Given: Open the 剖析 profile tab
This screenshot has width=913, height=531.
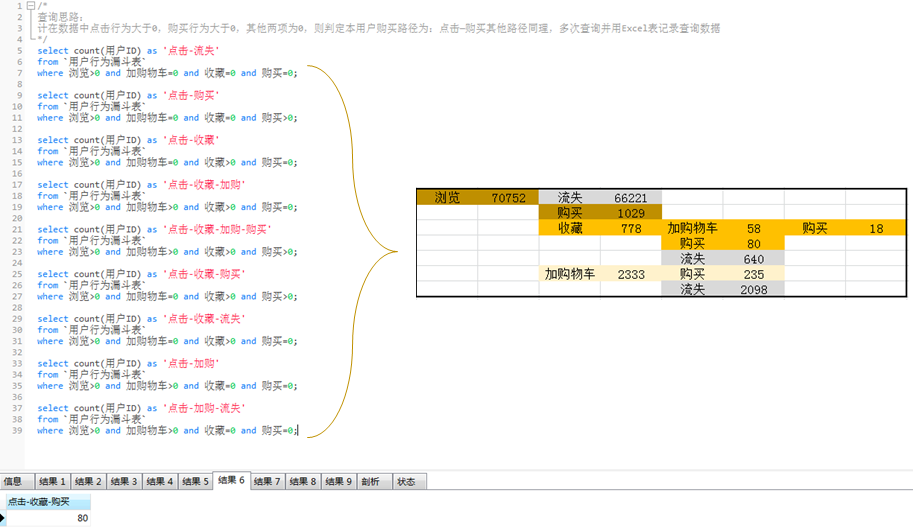Looking at the screenshot, I should [370, 482].
